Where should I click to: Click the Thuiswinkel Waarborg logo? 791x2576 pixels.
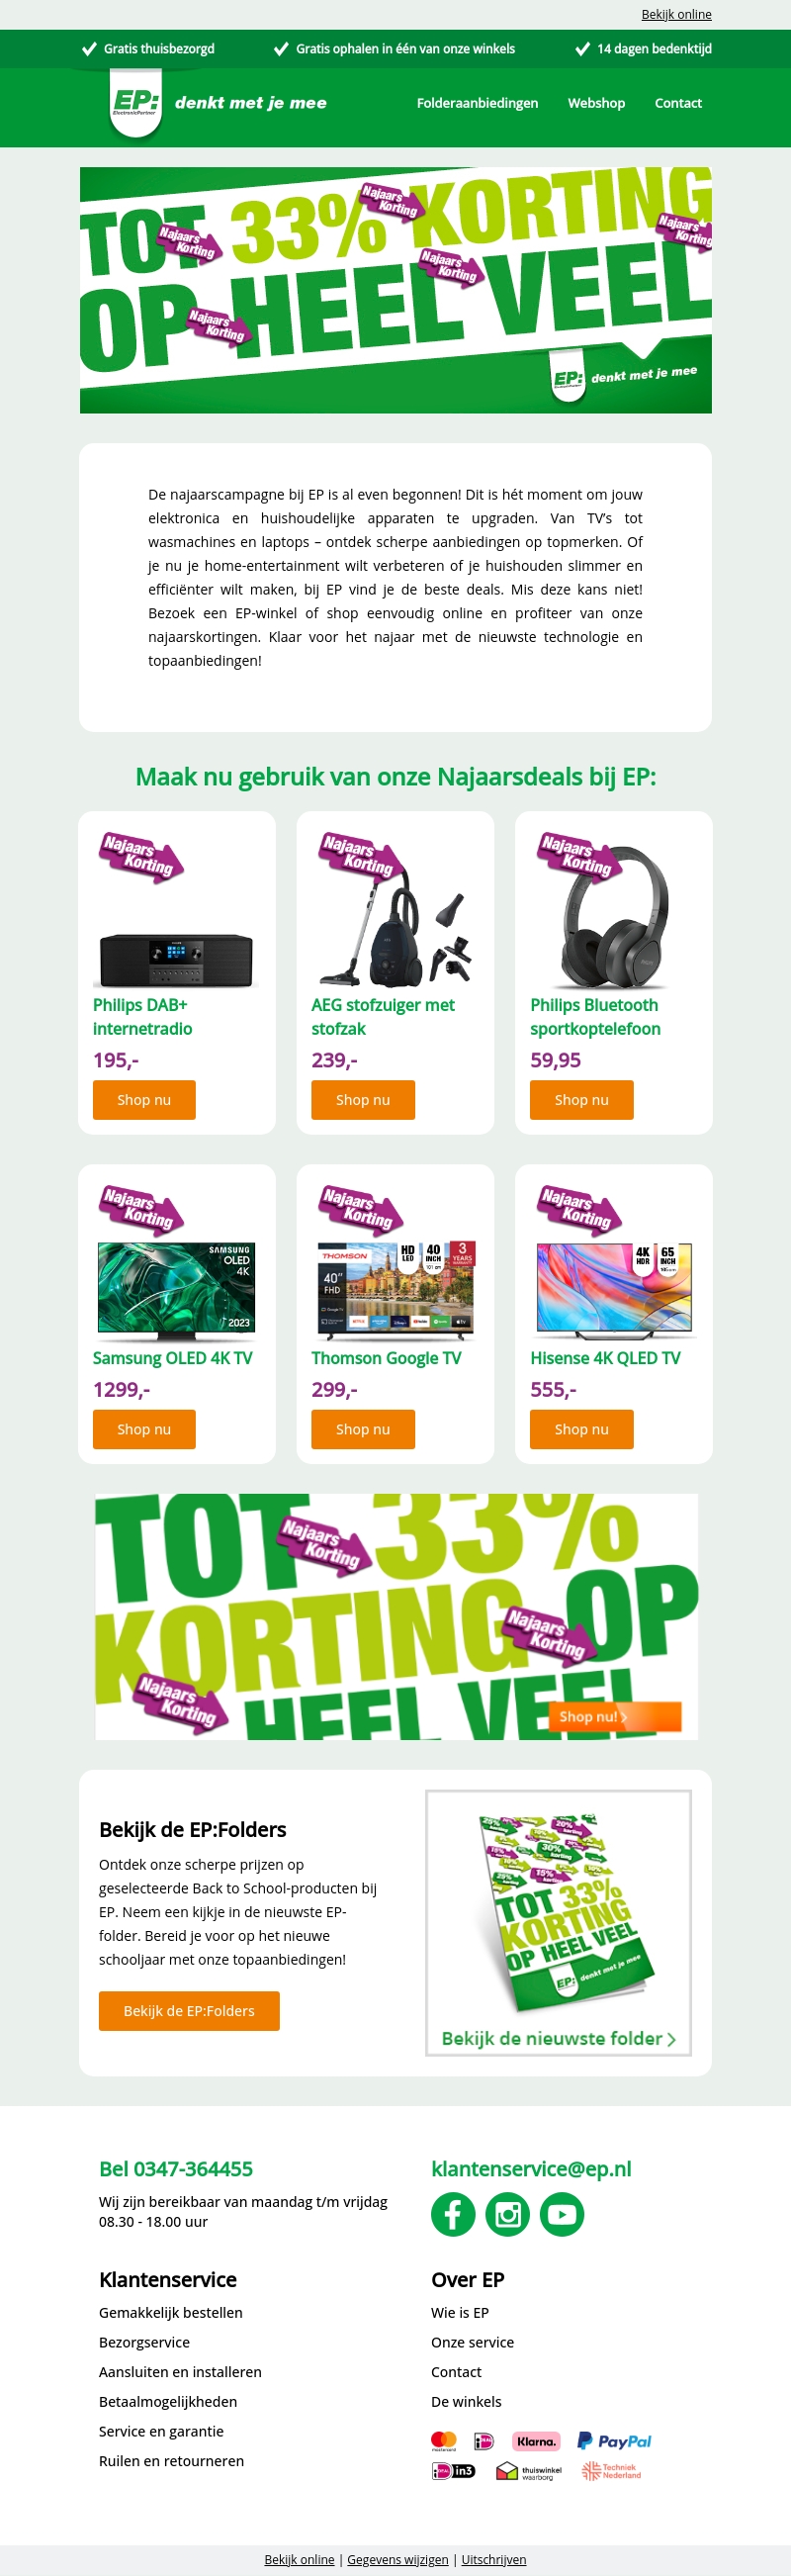[530, 2471]
